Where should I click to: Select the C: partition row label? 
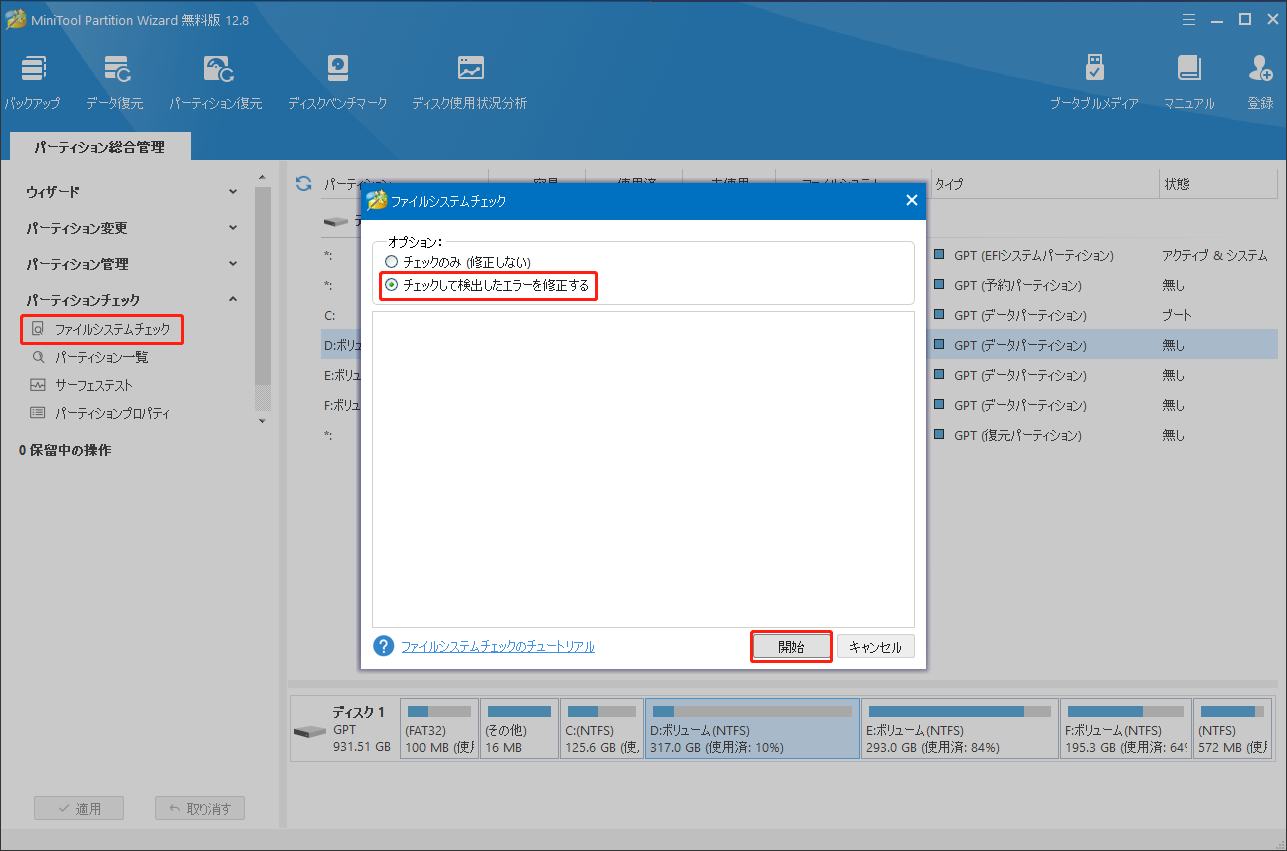329,316
